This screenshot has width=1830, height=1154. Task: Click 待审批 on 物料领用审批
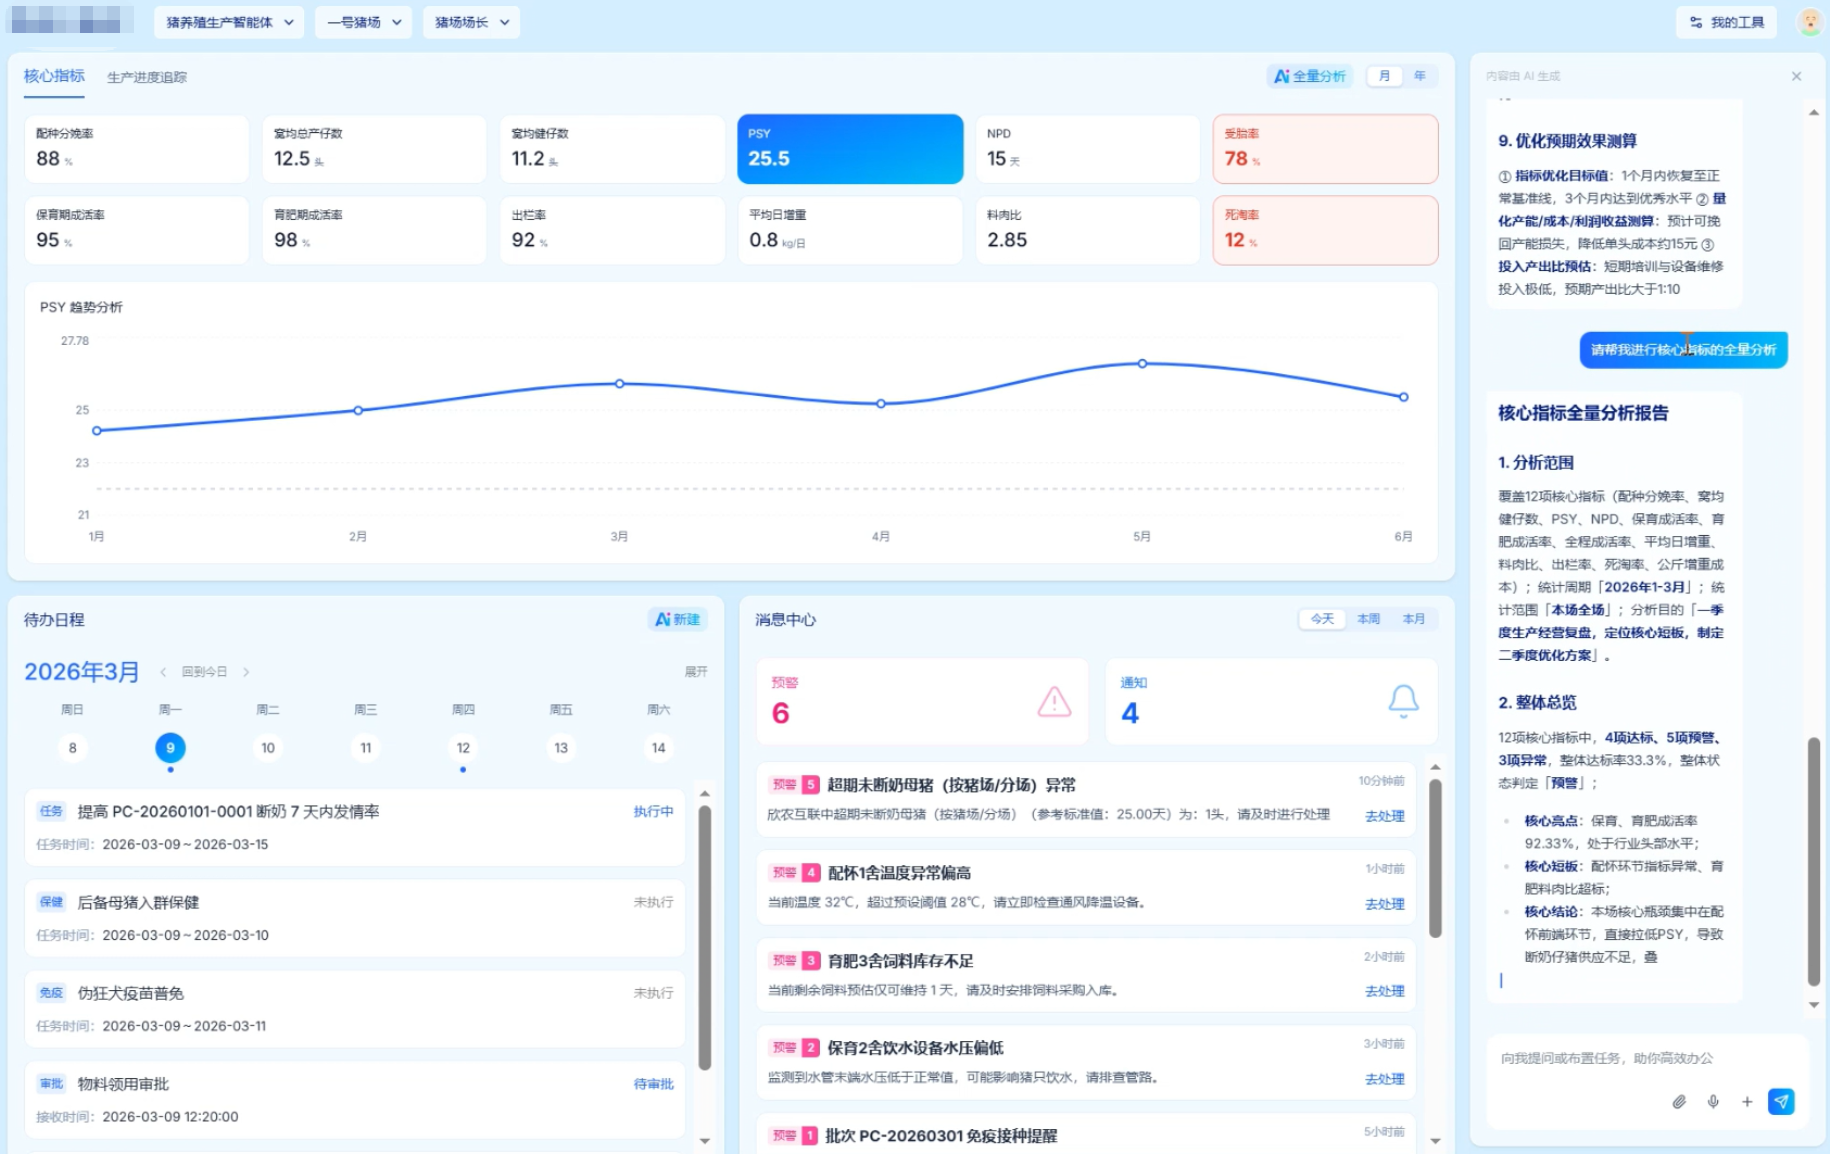pos(653,1084)
